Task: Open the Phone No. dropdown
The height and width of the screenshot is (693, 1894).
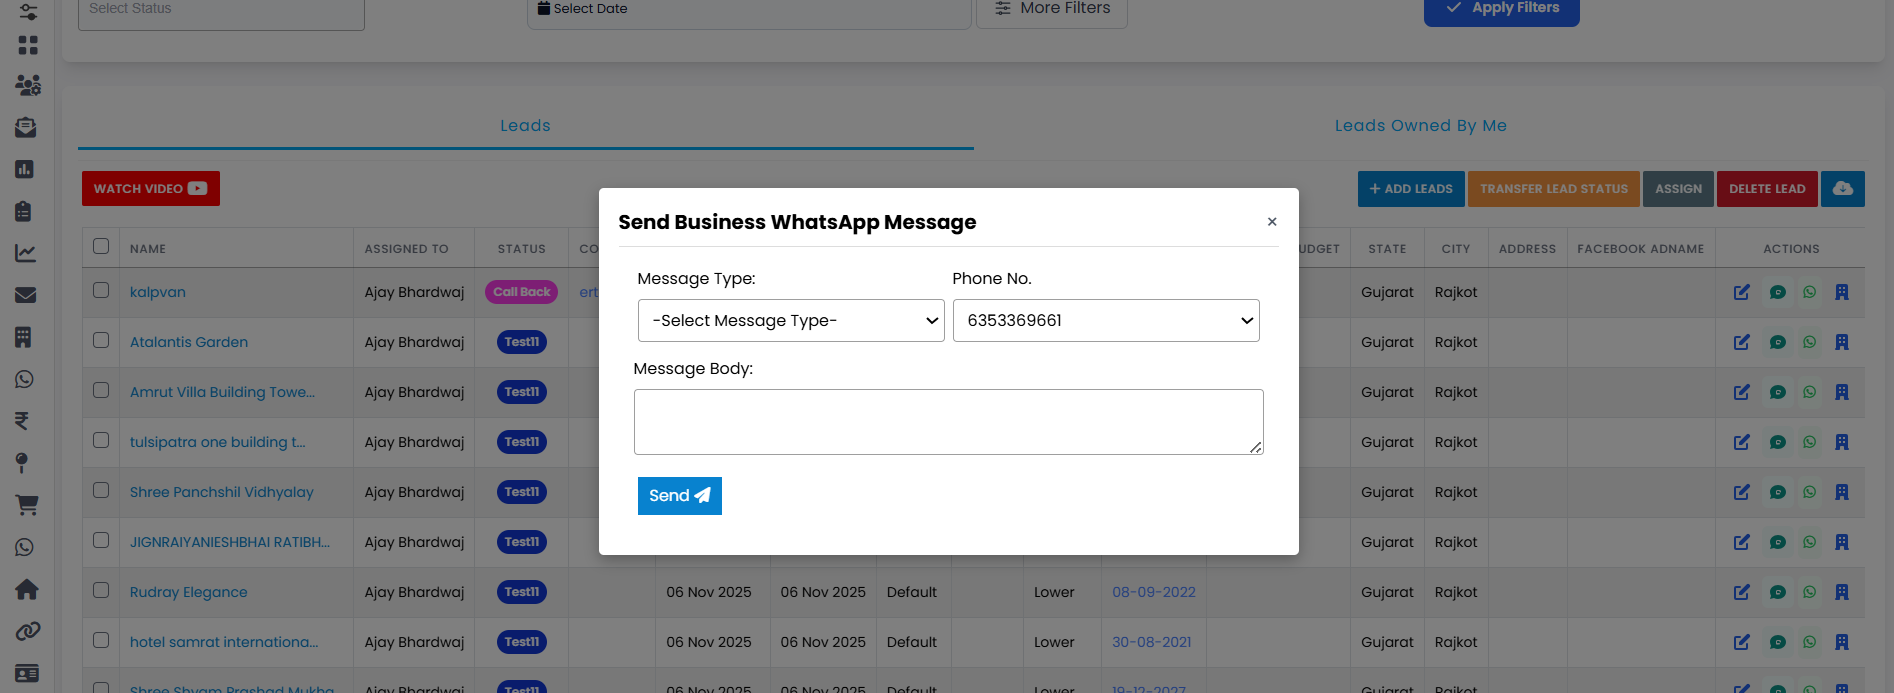Action: point(1106,321)
